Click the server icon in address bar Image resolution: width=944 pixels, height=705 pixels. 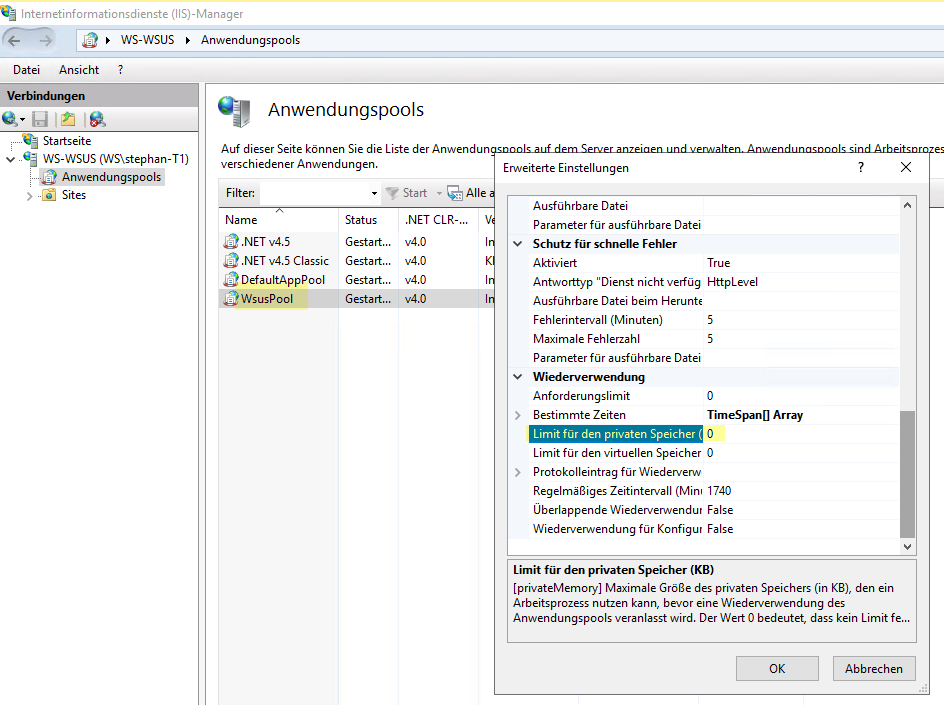click(x=90, y=40)
